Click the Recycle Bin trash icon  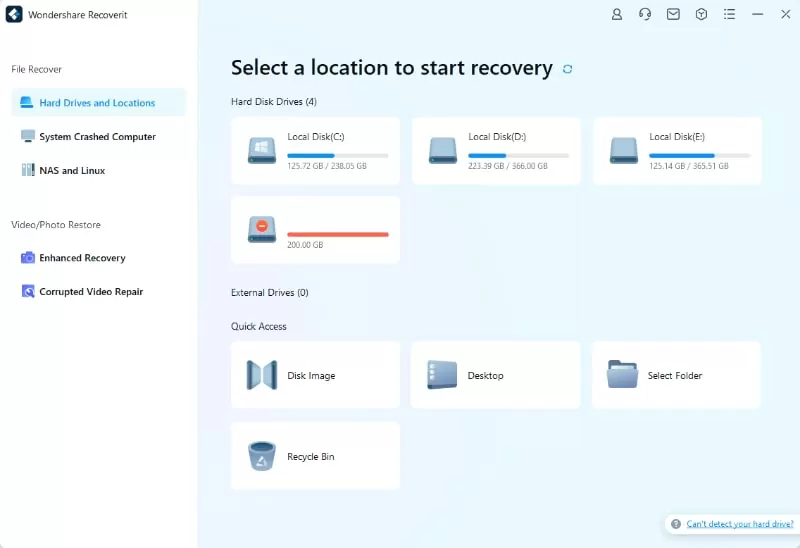click(x=262, y=456)
